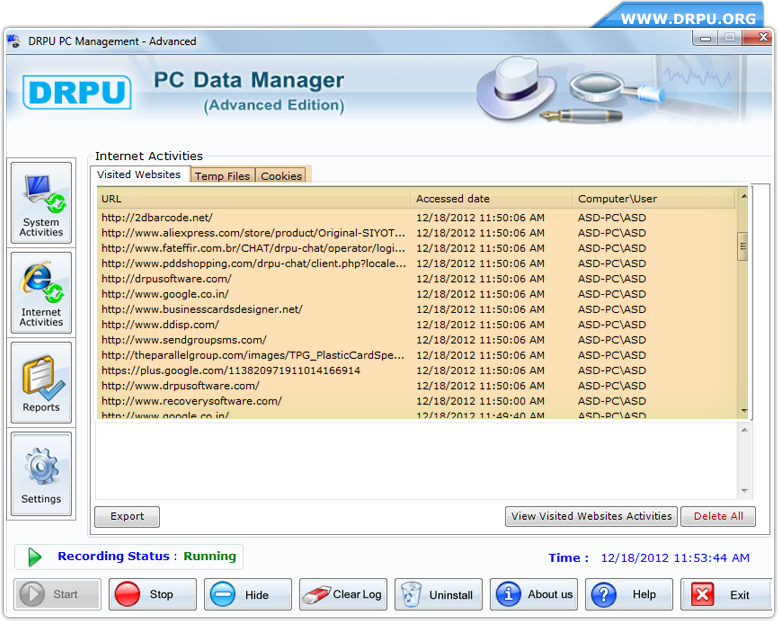778x621 pixels.
Task: Exit the application with Exit button
Action: [x=724, y=594]
